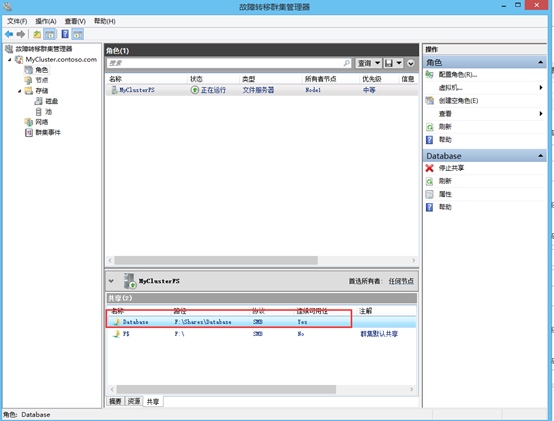Open the File (F) menu
The height and width of the screenshot is (421, 554).
click(x=17, y=21)
